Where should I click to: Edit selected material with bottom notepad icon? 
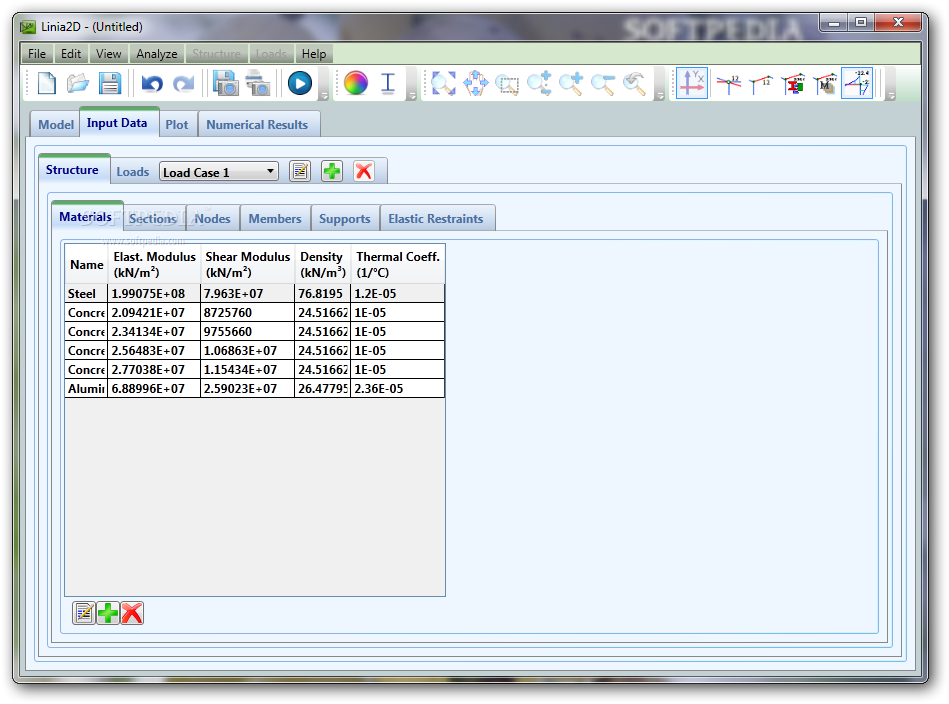(84, 613)
